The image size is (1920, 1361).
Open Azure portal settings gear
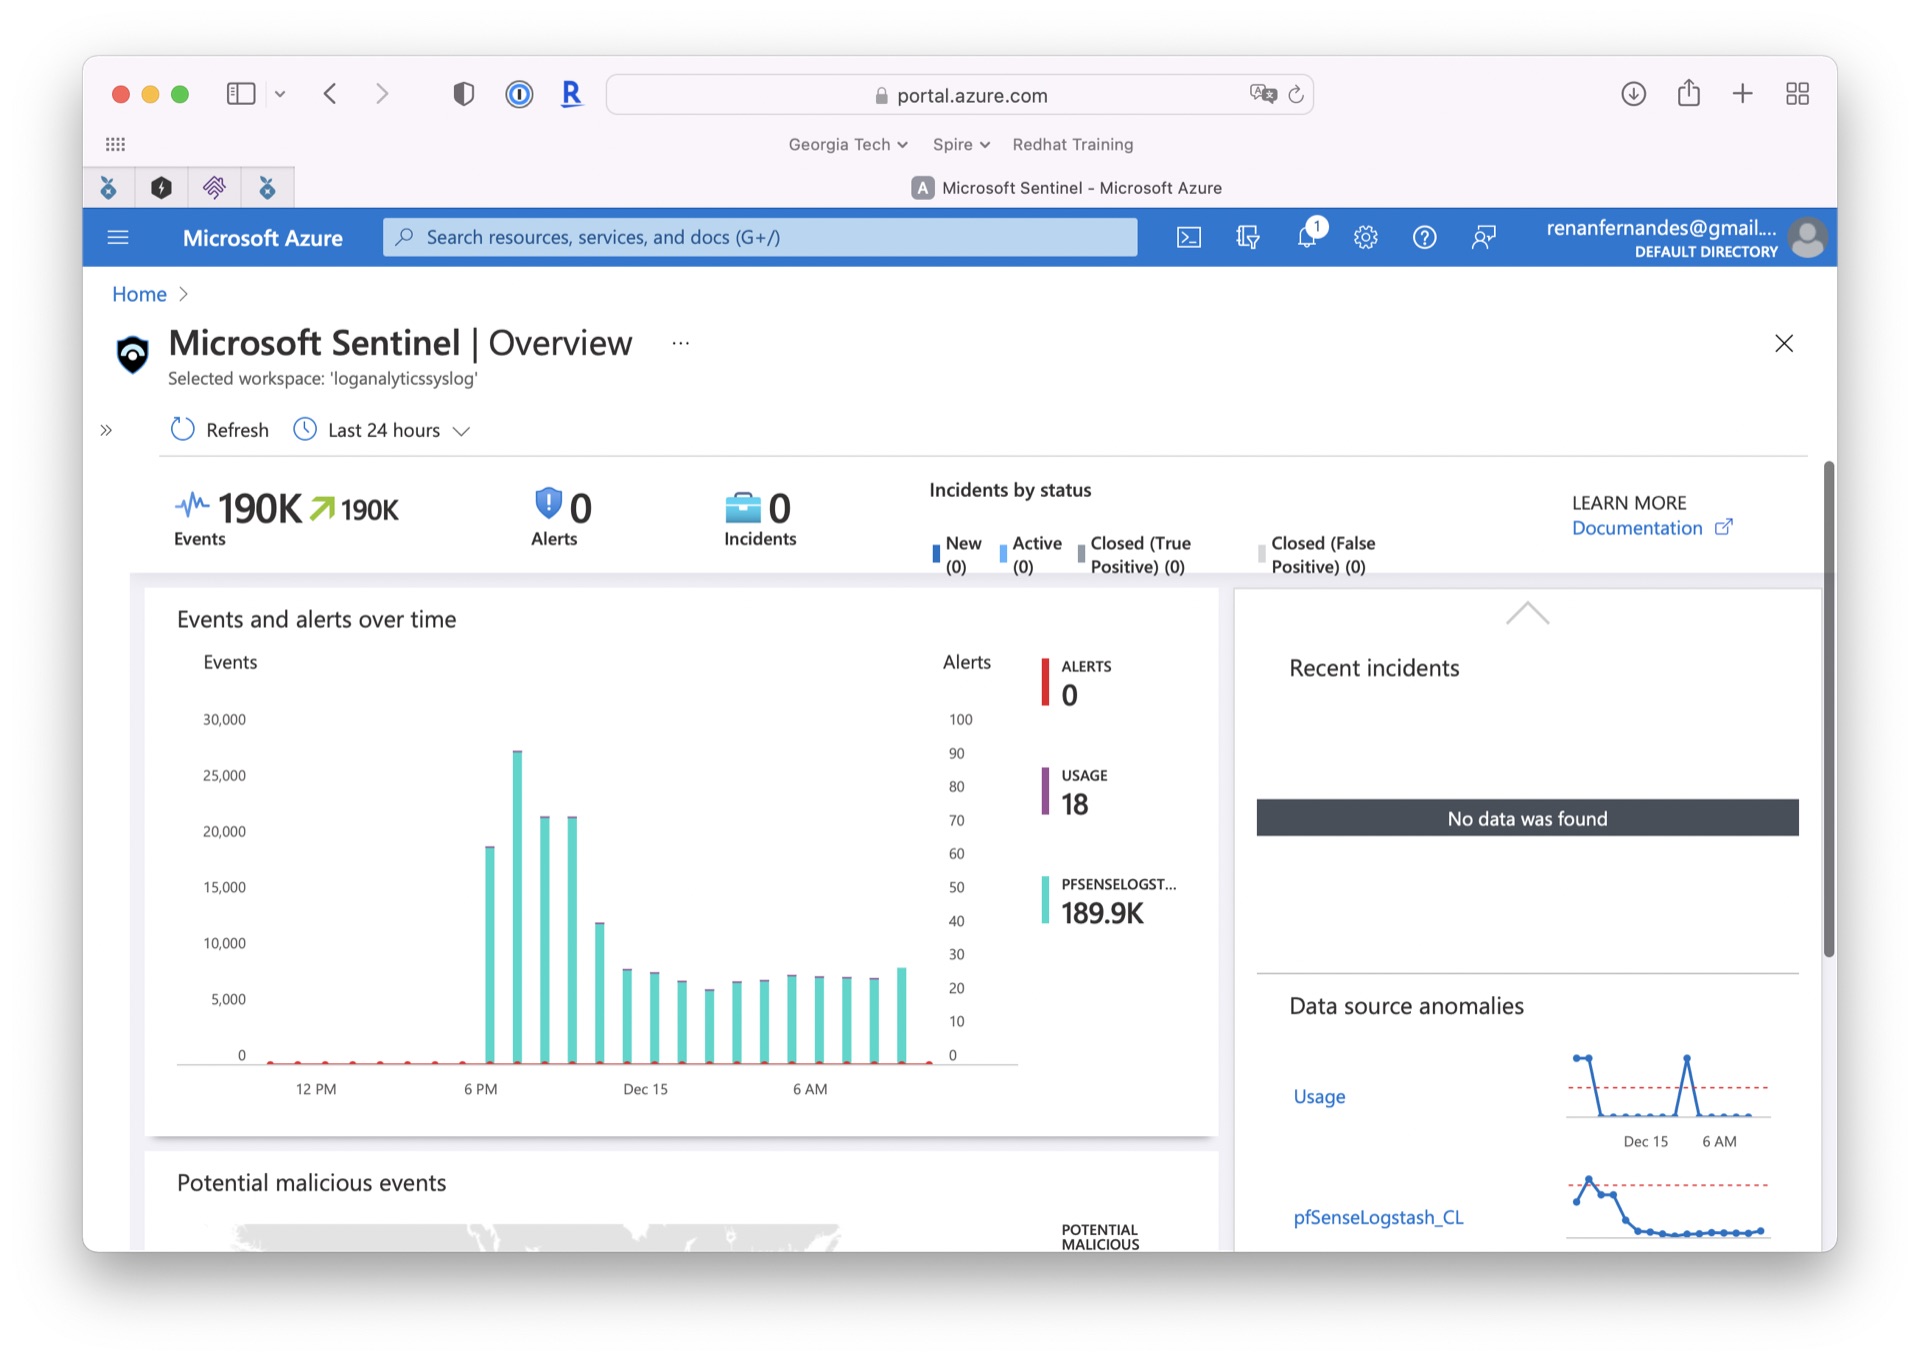(x=1365, y=237)
